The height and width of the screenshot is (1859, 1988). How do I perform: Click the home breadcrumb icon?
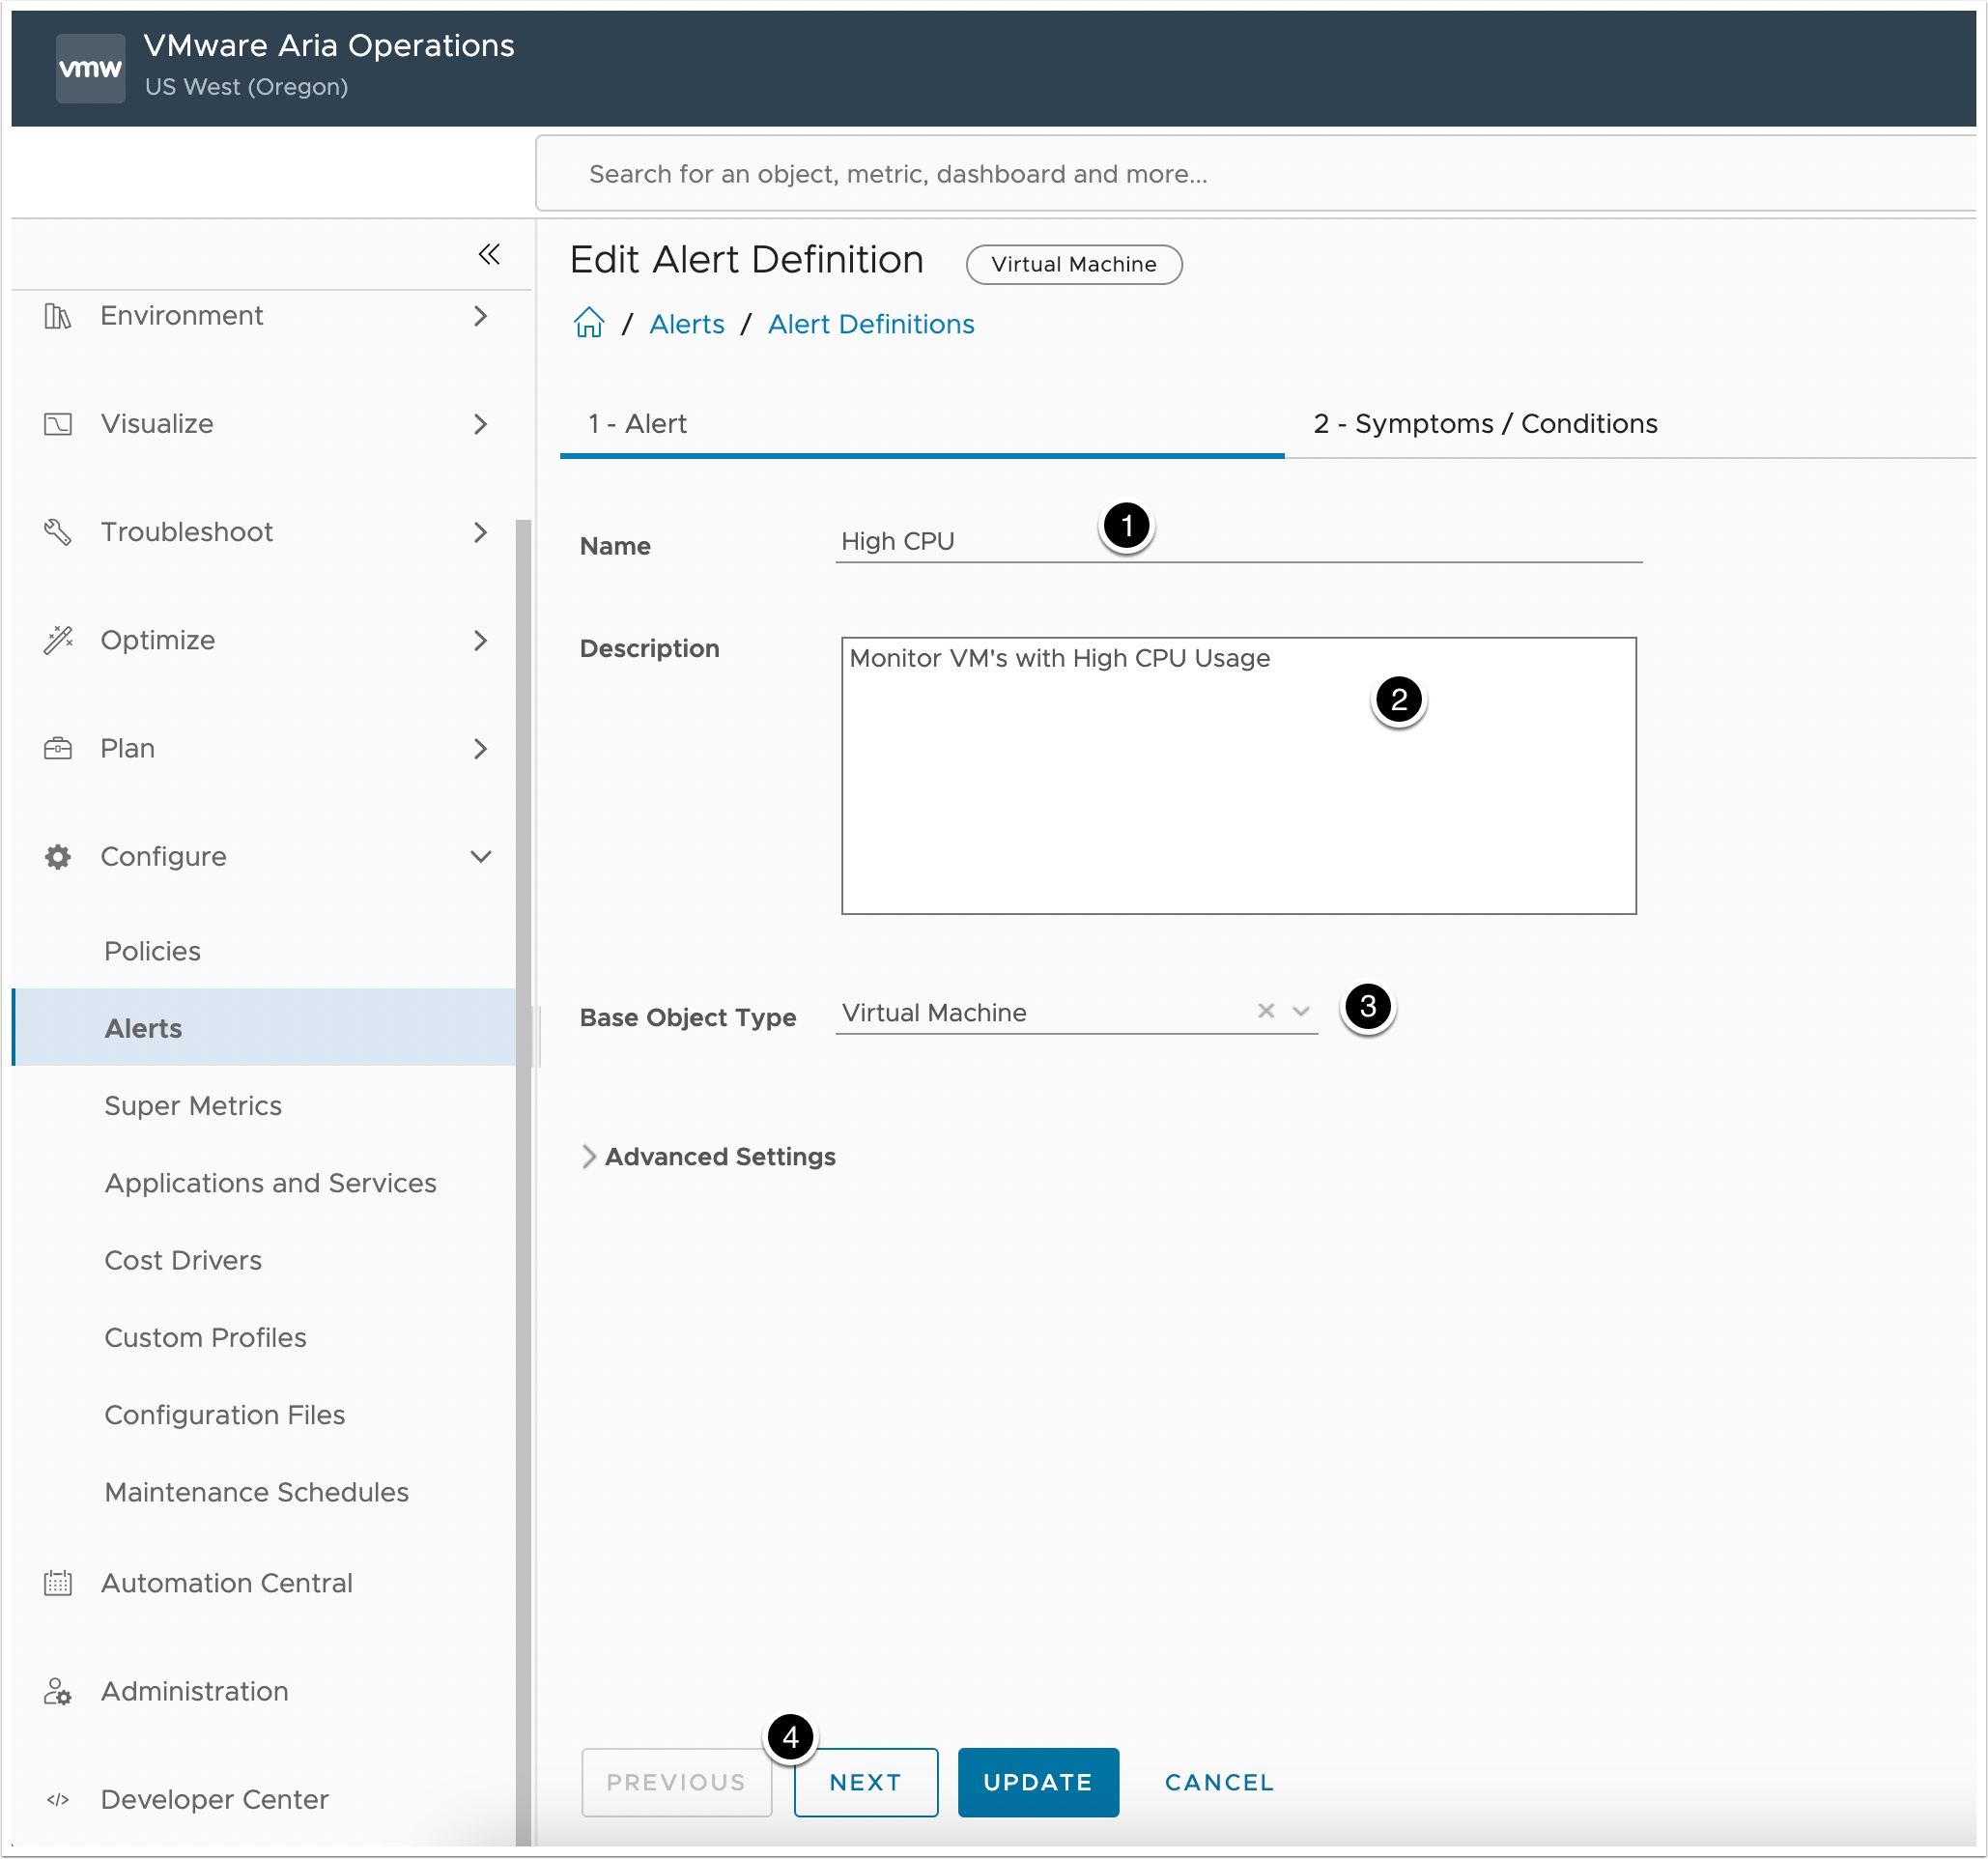pyautogui.click(x=589, y=323)
